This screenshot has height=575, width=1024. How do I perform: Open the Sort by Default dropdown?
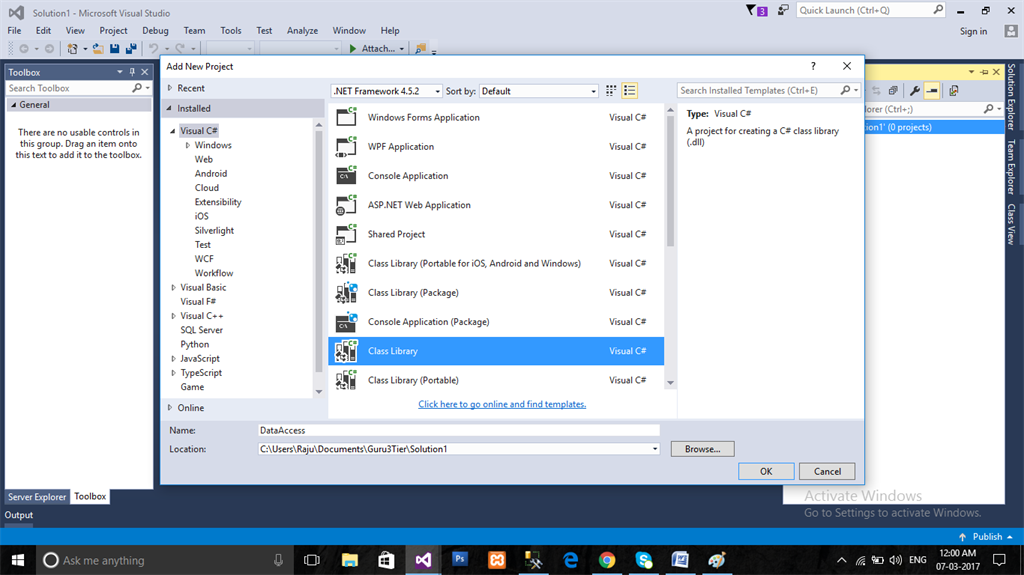click(x=537, y=91)
